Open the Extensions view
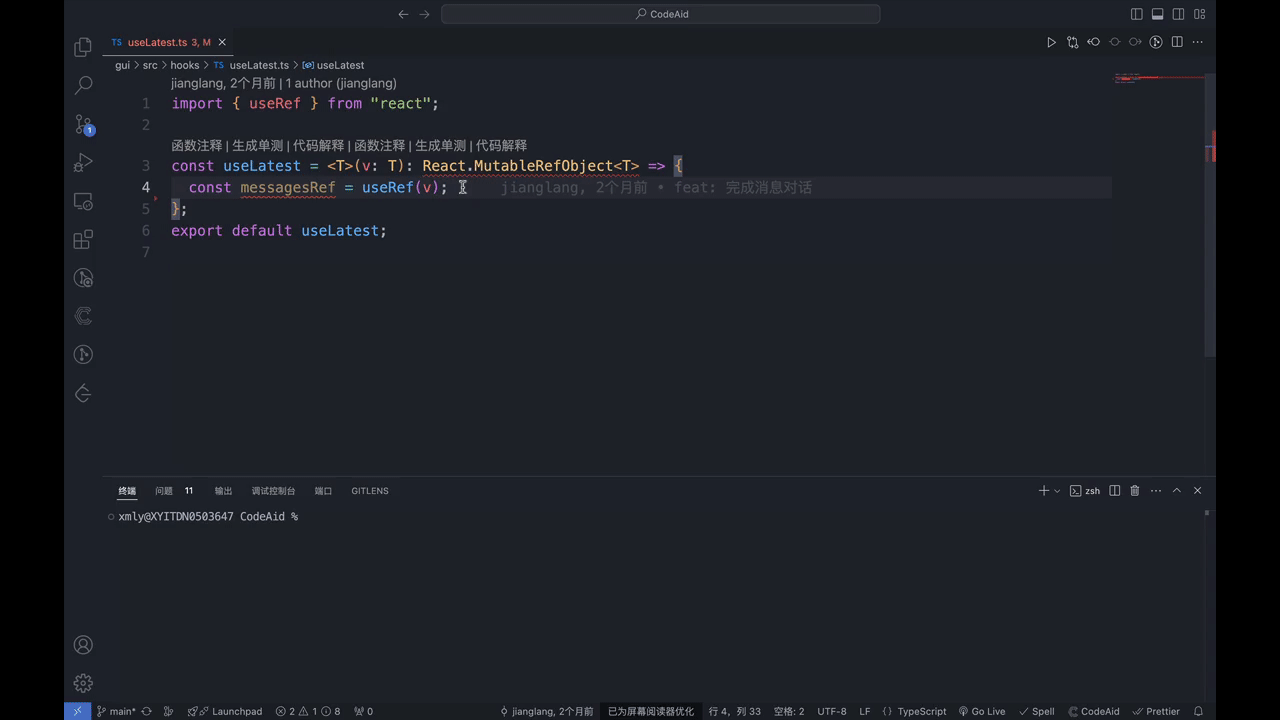The image size is (1280, 720). pyautogui.click(x=84, y=239)
